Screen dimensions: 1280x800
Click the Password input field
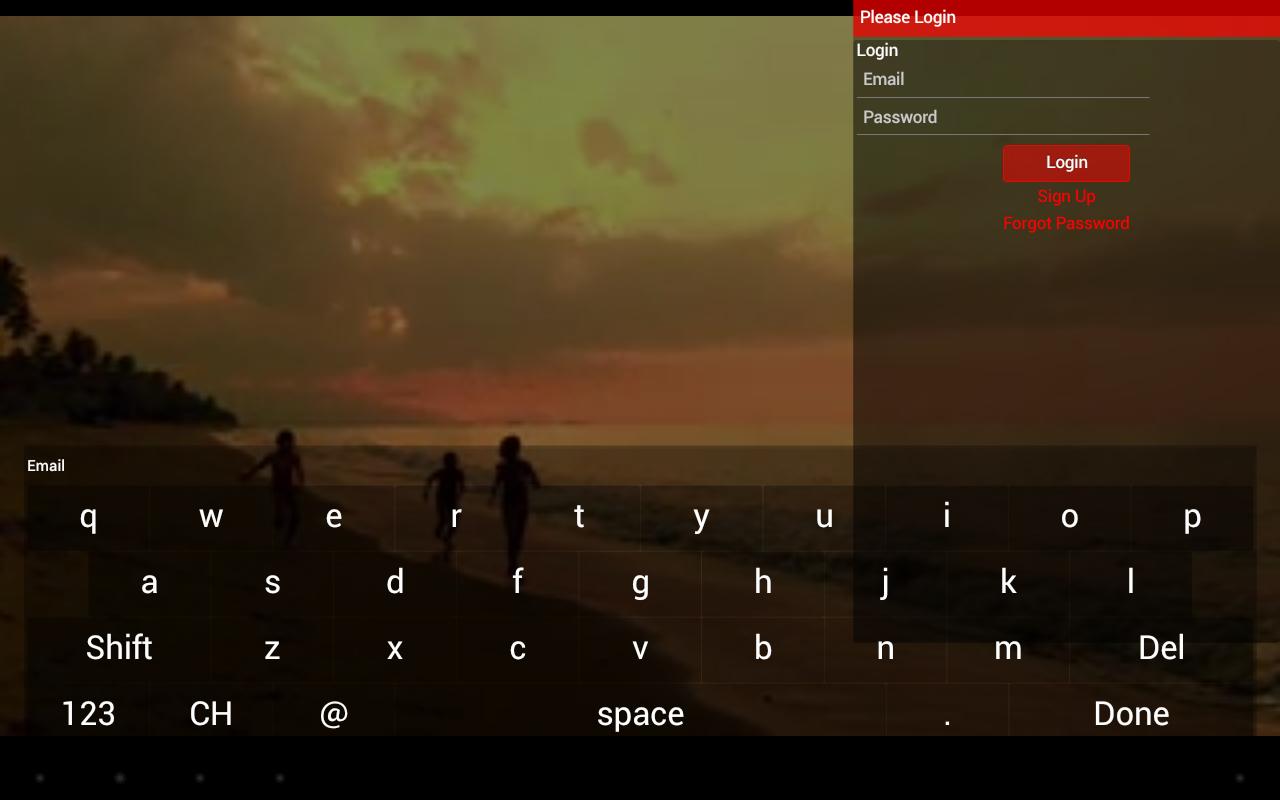(1003, 118)
